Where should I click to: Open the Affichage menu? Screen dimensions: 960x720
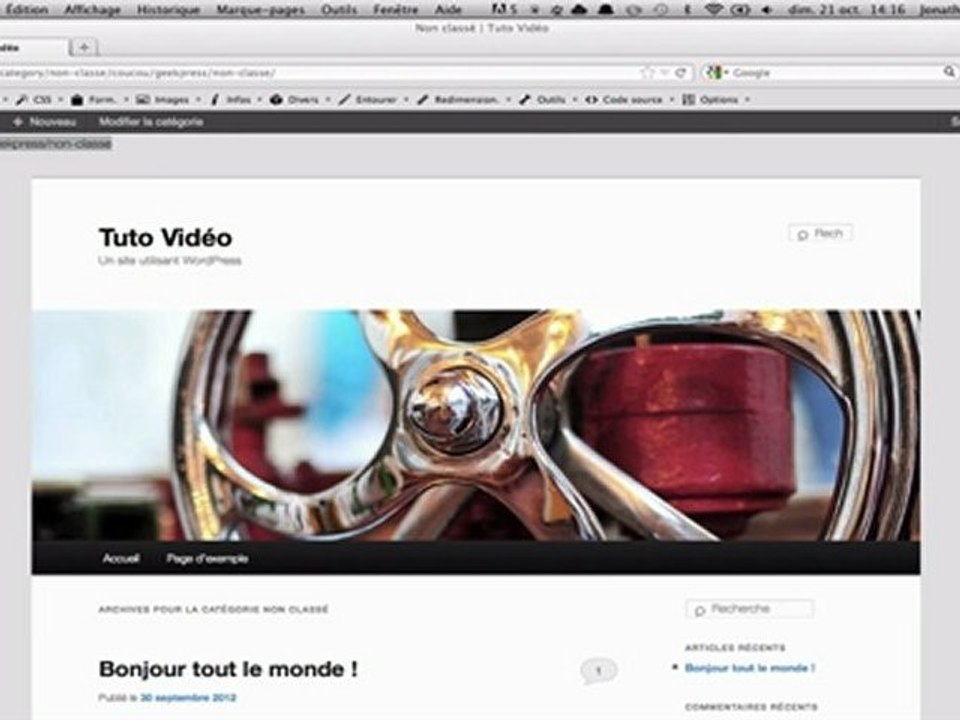point(92,9)
